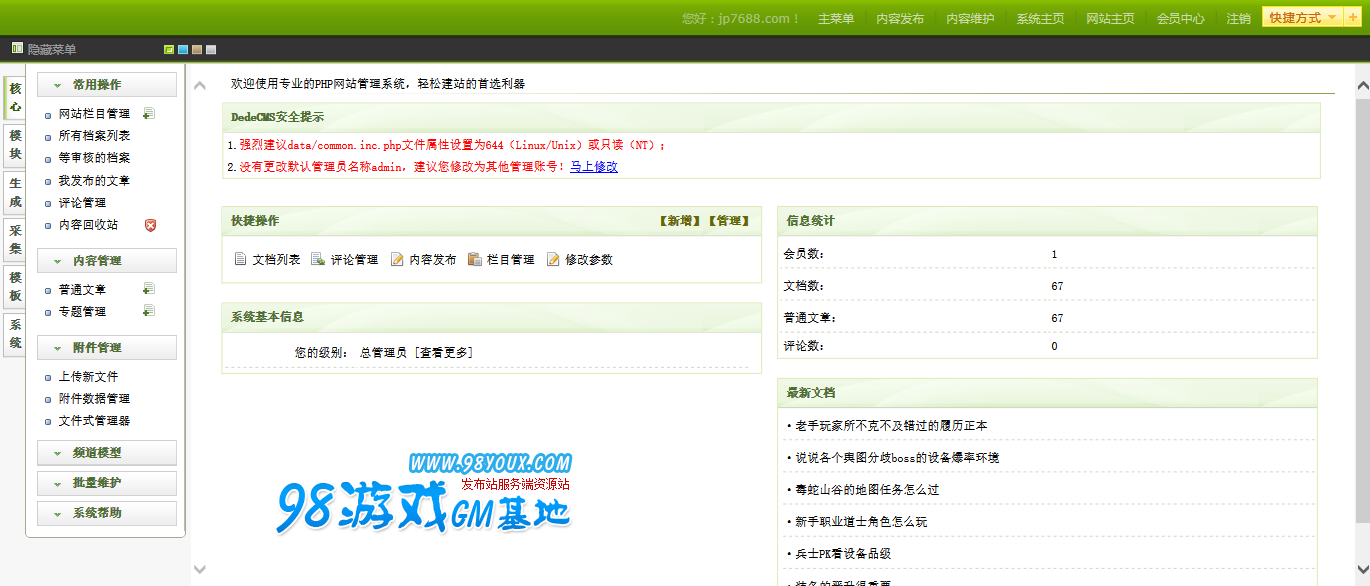The height and width of the screenshot is (586, 1370).
Task: Open 评论管理 in sidebar menu
Action: pyautogui.click(x=82, y=203)
